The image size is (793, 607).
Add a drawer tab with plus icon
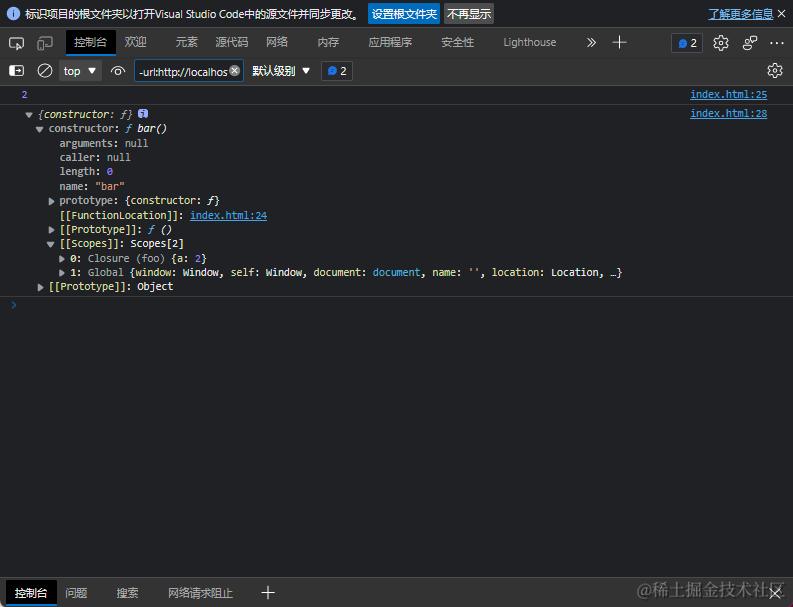268,592
